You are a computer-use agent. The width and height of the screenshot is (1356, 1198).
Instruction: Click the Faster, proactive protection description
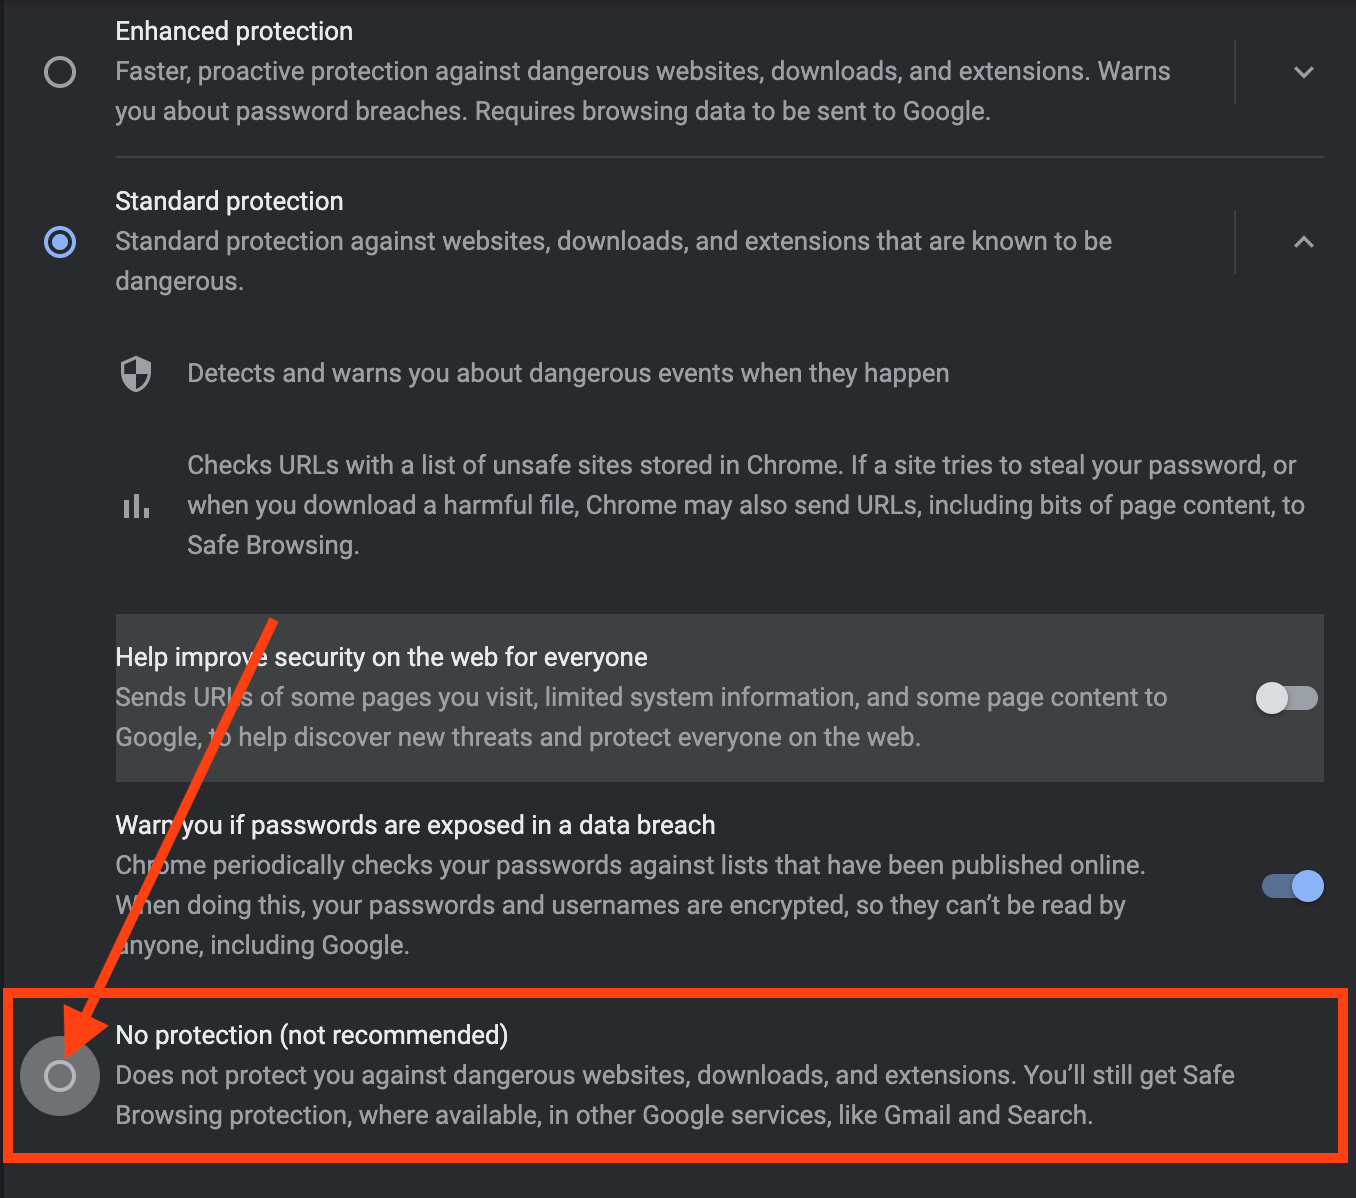(x=643, y=91)
